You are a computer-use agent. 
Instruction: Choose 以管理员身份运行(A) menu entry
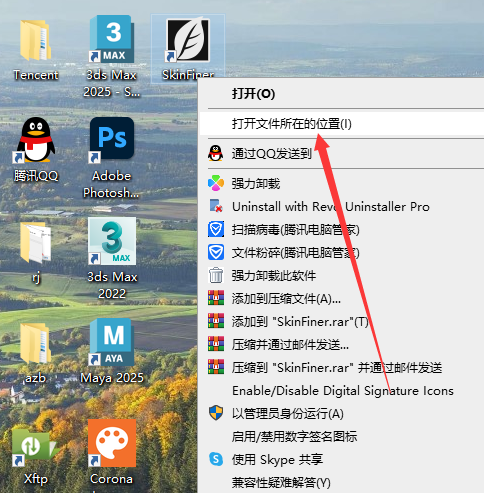342,414
